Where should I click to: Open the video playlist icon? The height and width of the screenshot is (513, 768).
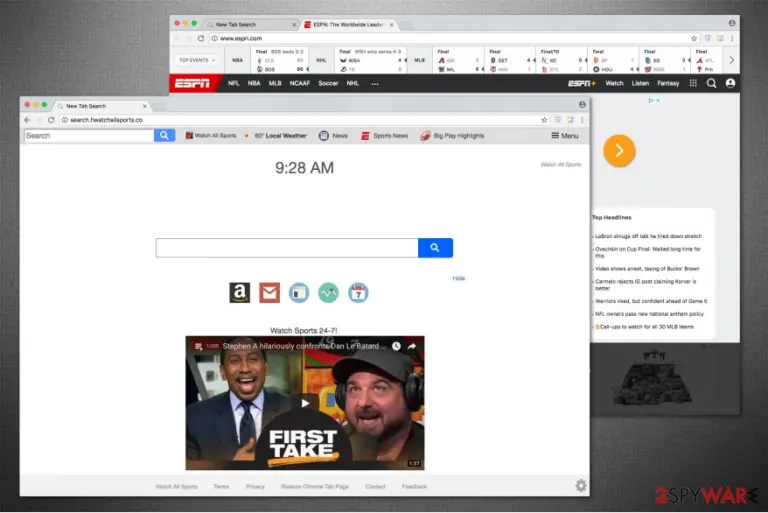coord(198,346)
